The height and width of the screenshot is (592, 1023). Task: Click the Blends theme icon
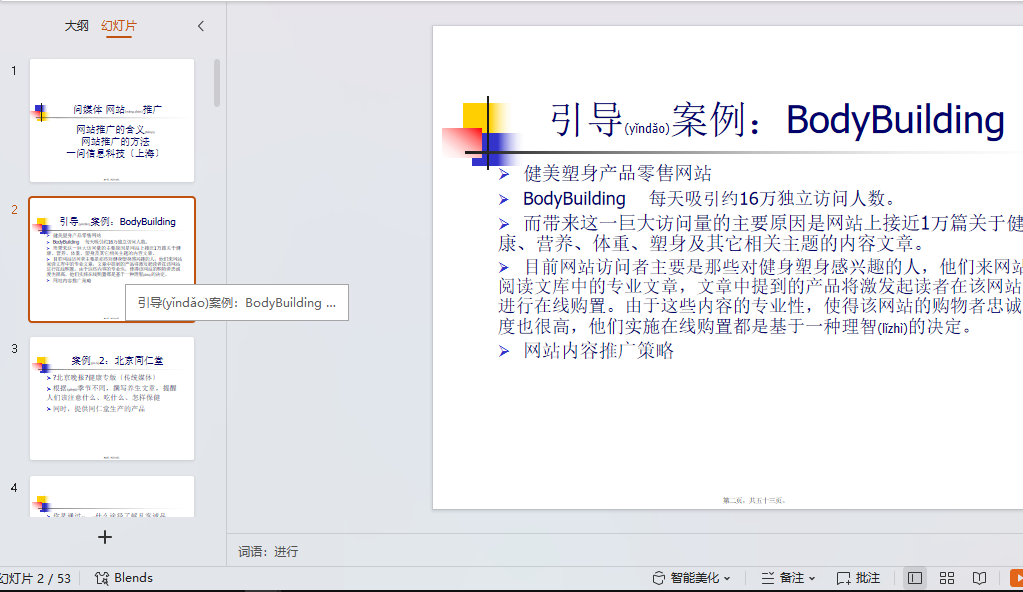coord(102,578)
